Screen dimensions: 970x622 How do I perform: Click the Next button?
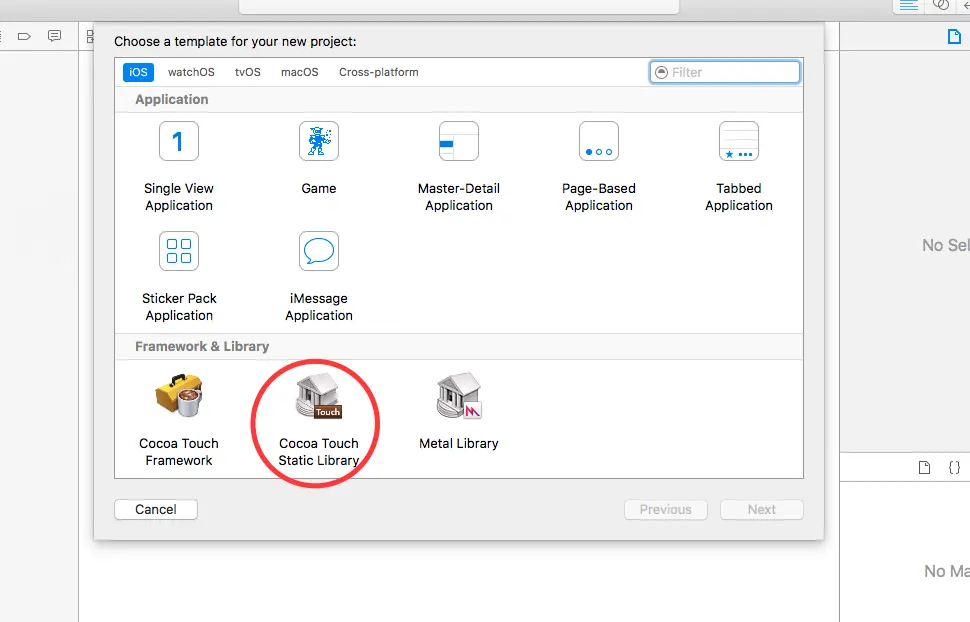tap(762, 509)
